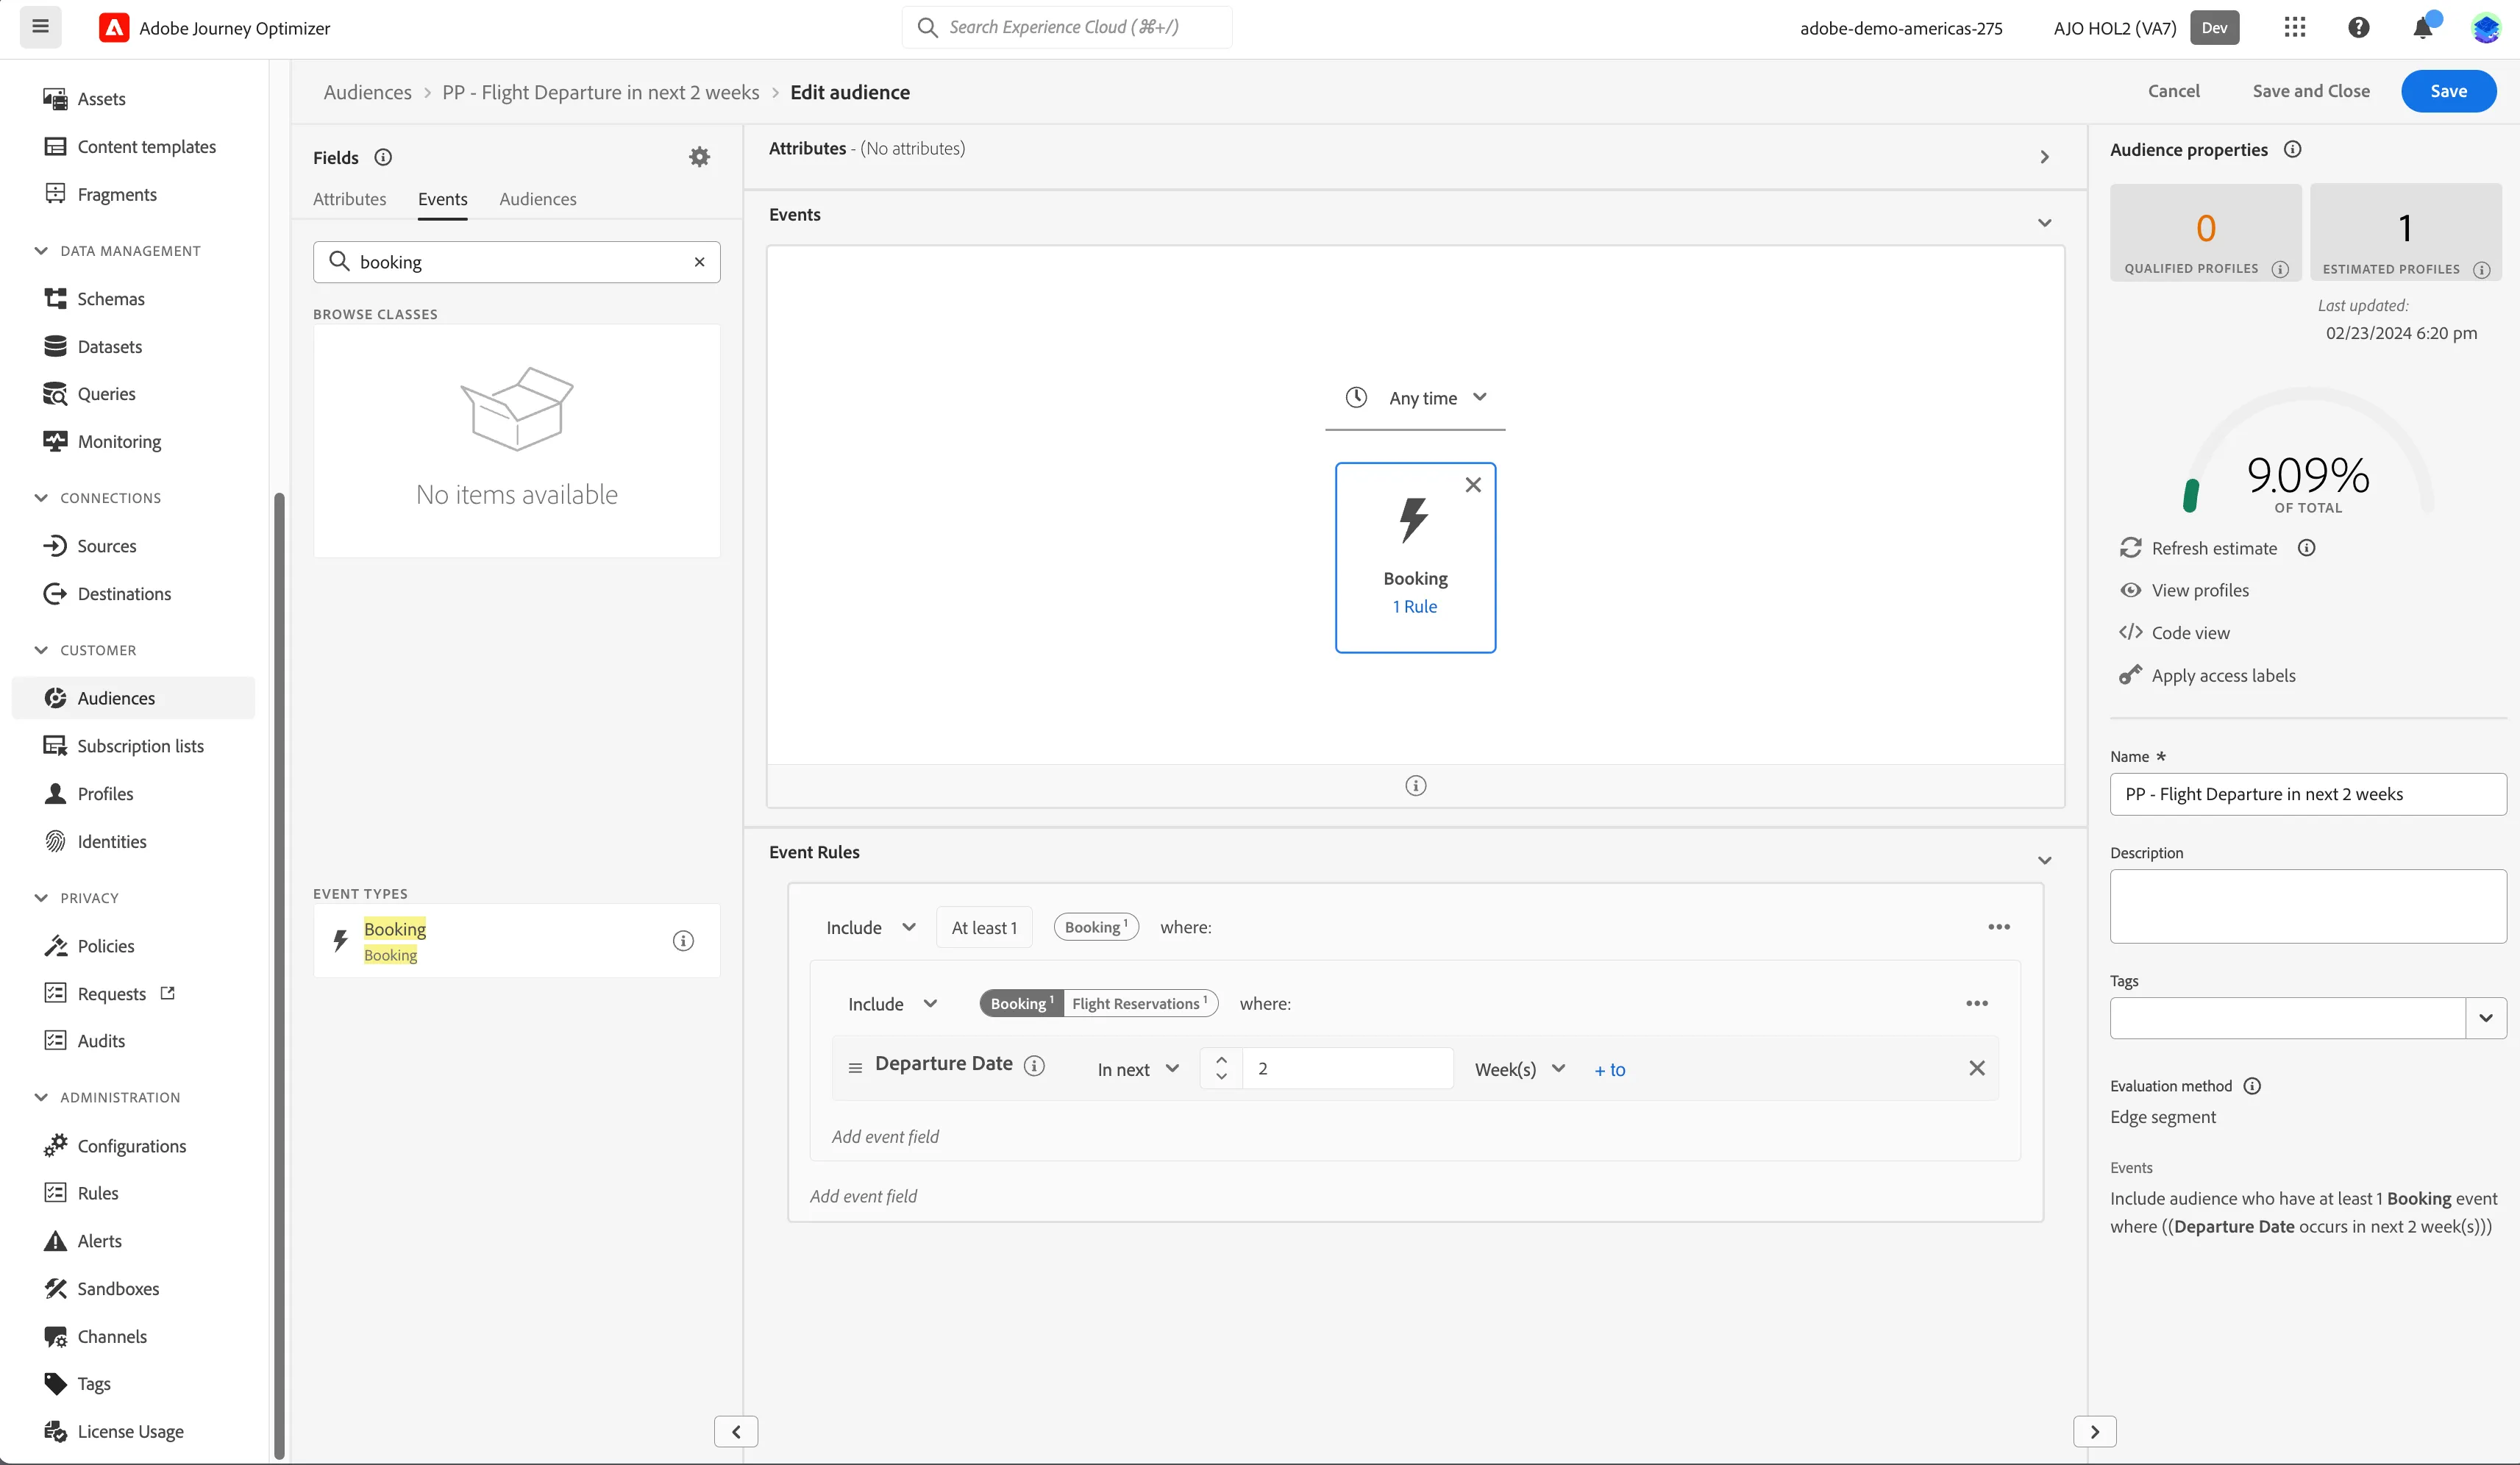Click the blue Save button
The image size is (2520, 1465).
point(2448,91)
